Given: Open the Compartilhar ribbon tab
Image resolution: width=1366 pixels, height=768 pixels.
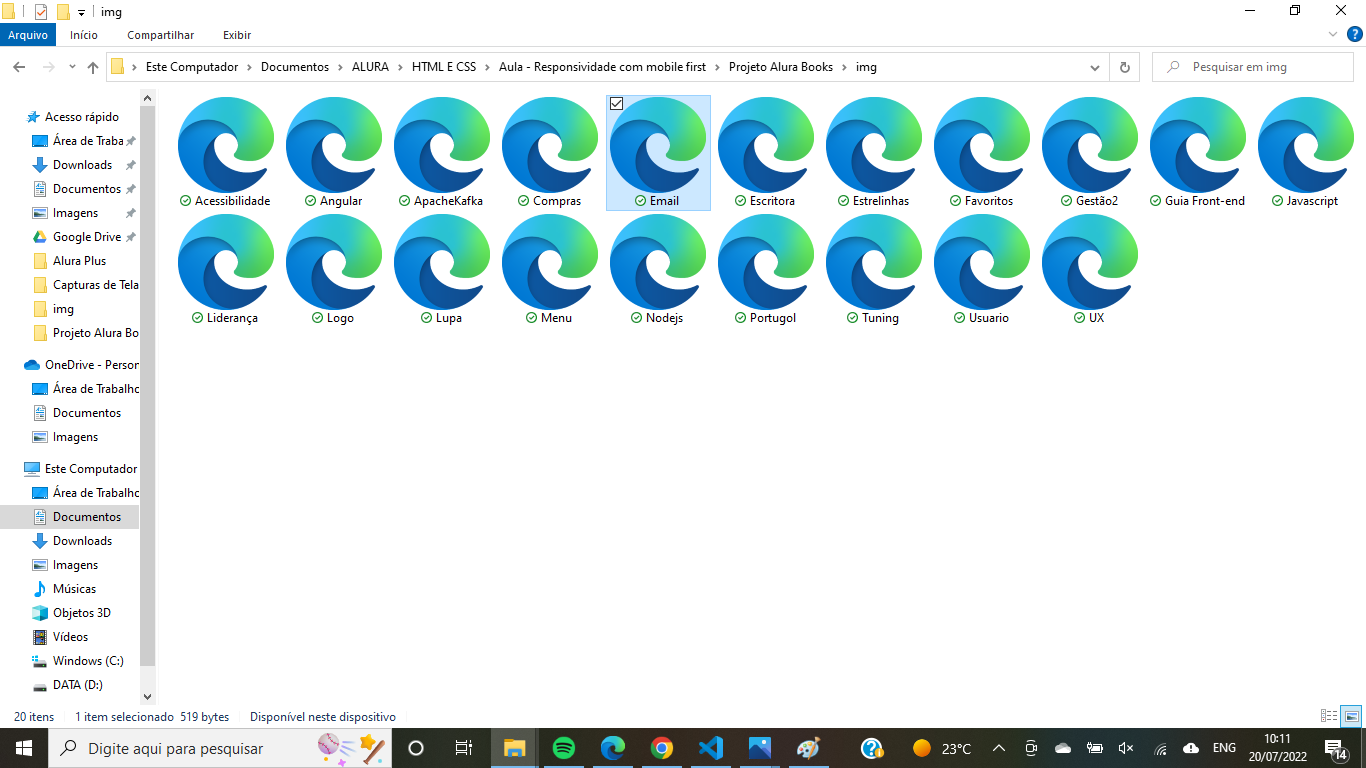Looking at the screenshot, I should point(161,35).
